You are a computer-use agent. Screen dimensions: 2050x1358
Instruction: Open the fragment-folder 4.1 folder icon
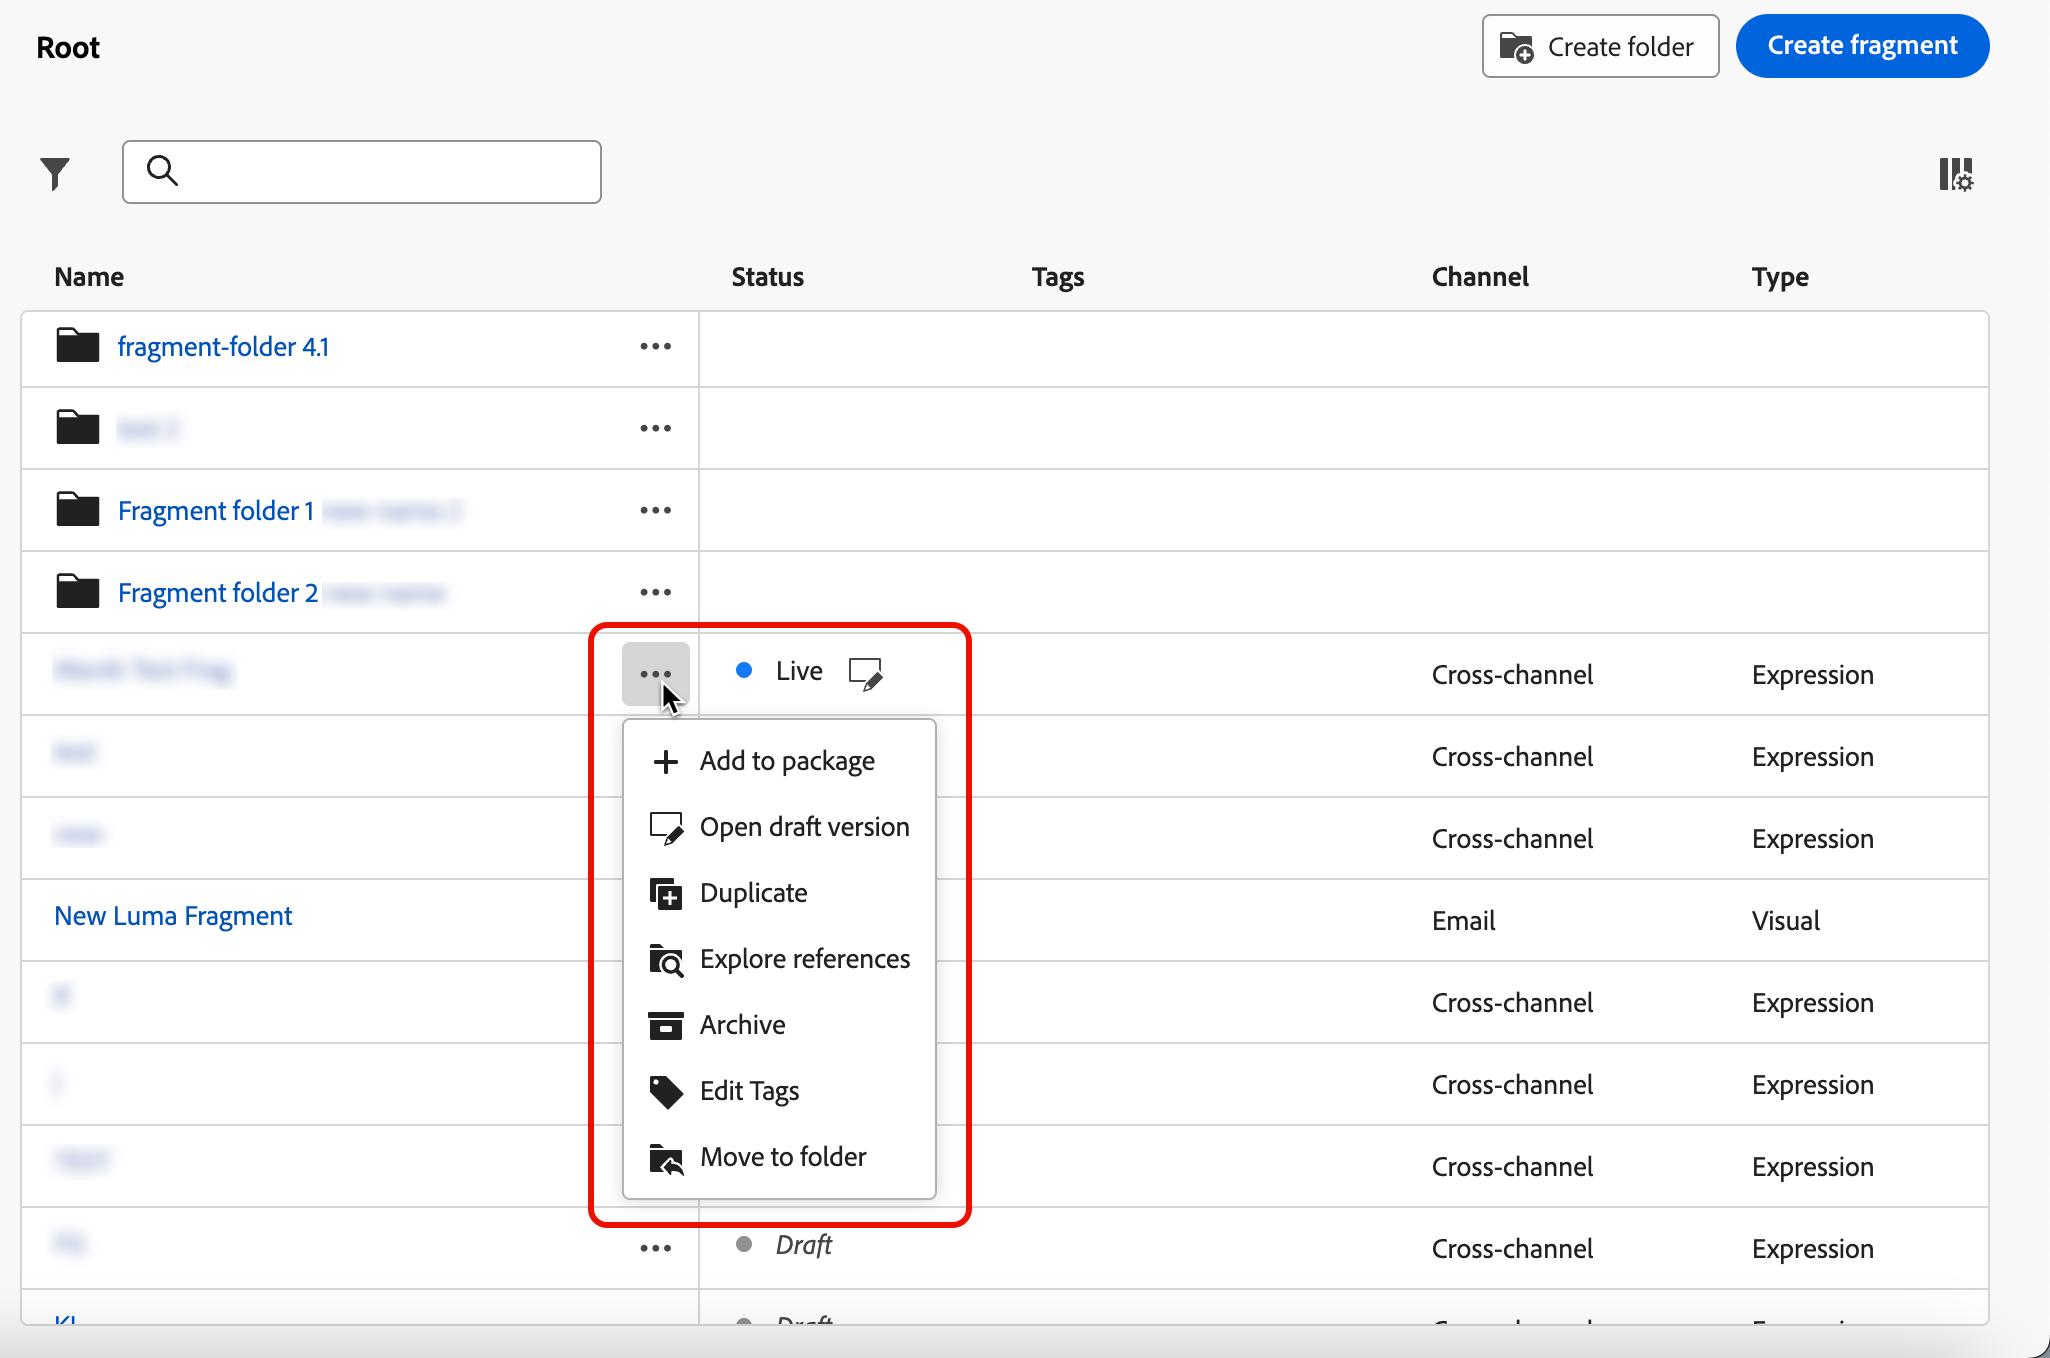point(77,346)
